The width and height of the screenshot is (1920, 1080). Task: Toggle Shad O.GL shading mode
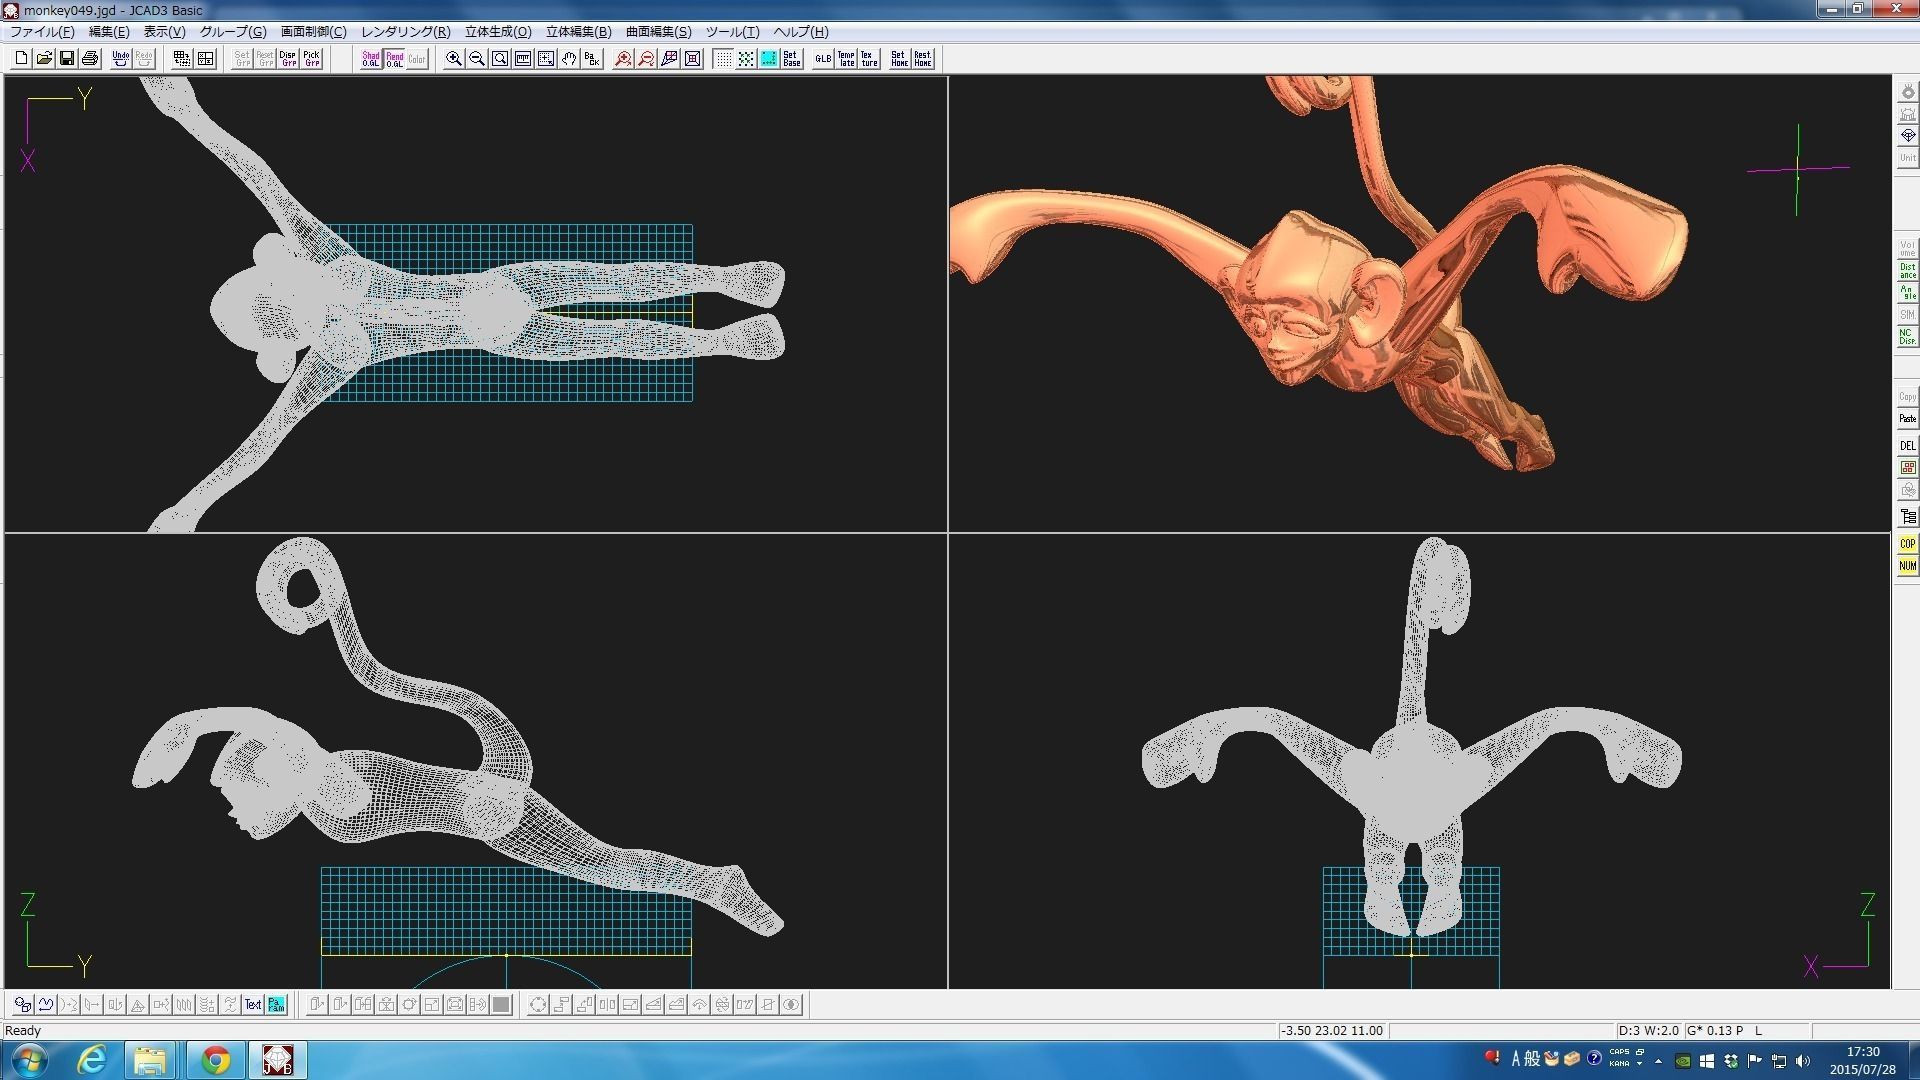point(371,59)
